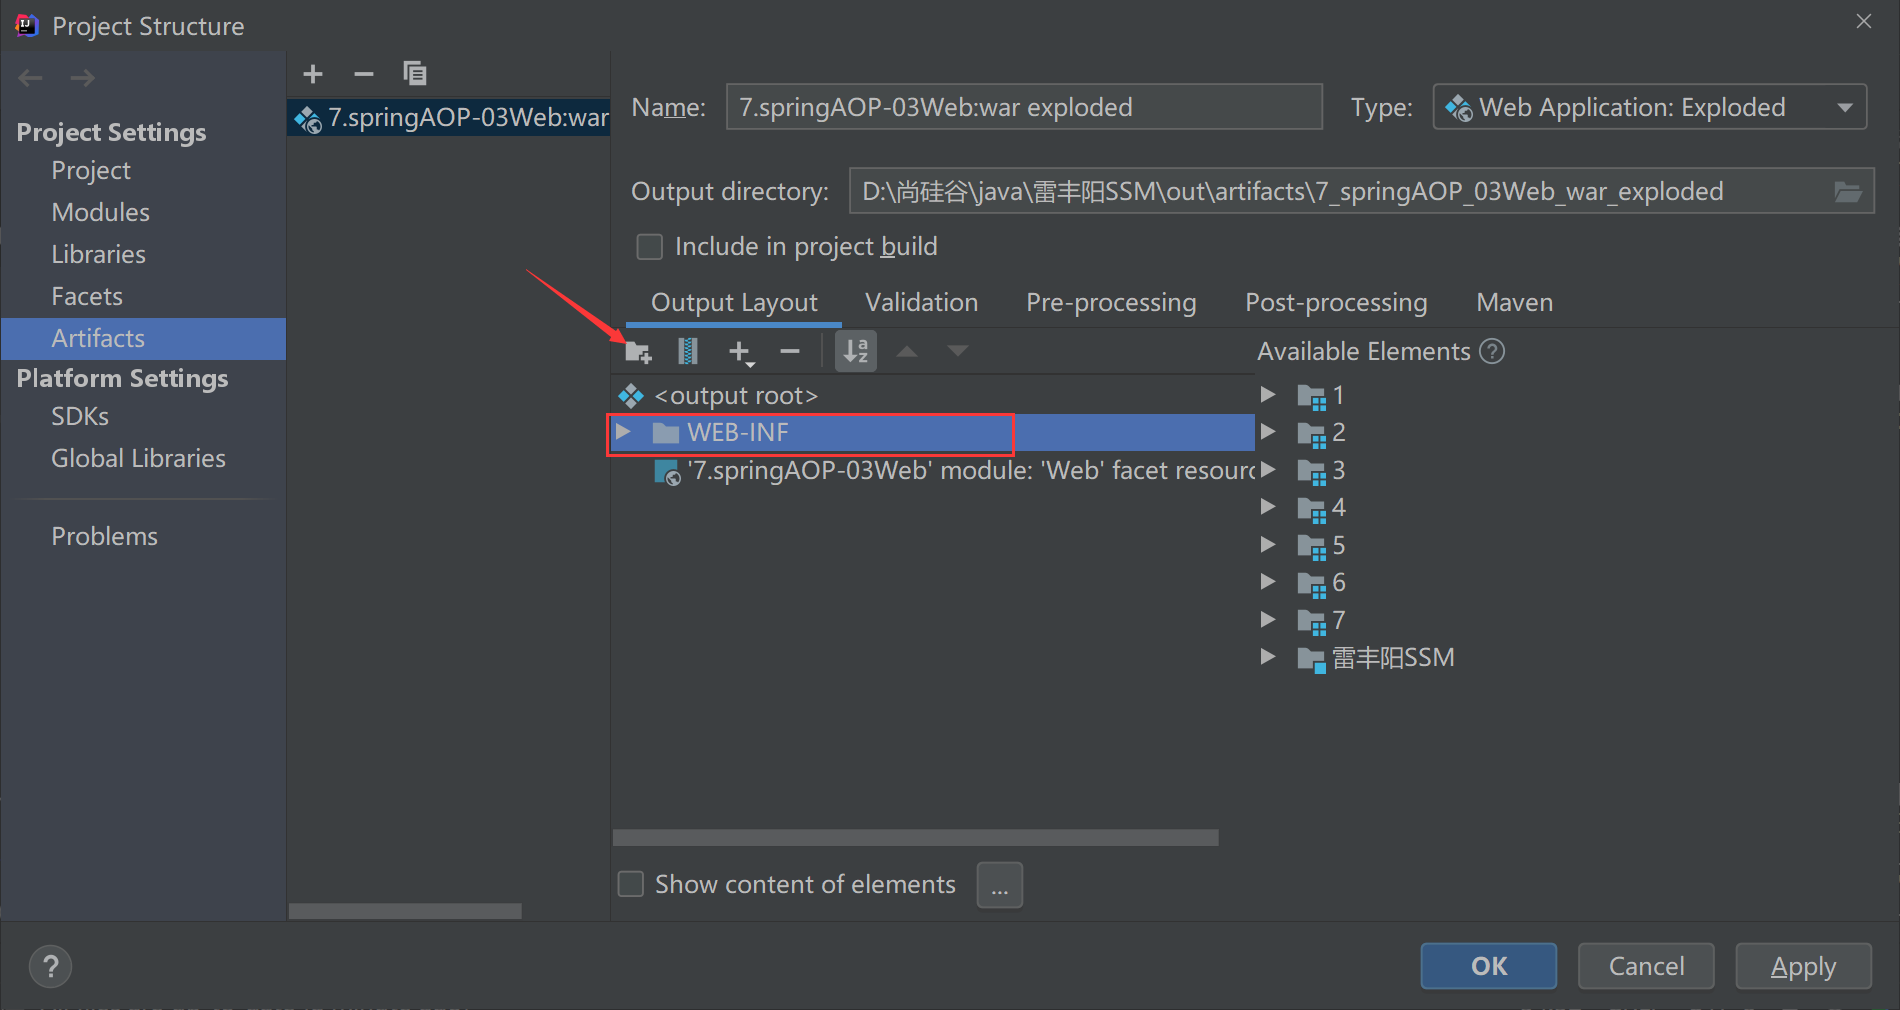
Task: Select the 'create archive' zip icon
Action: 687,351
